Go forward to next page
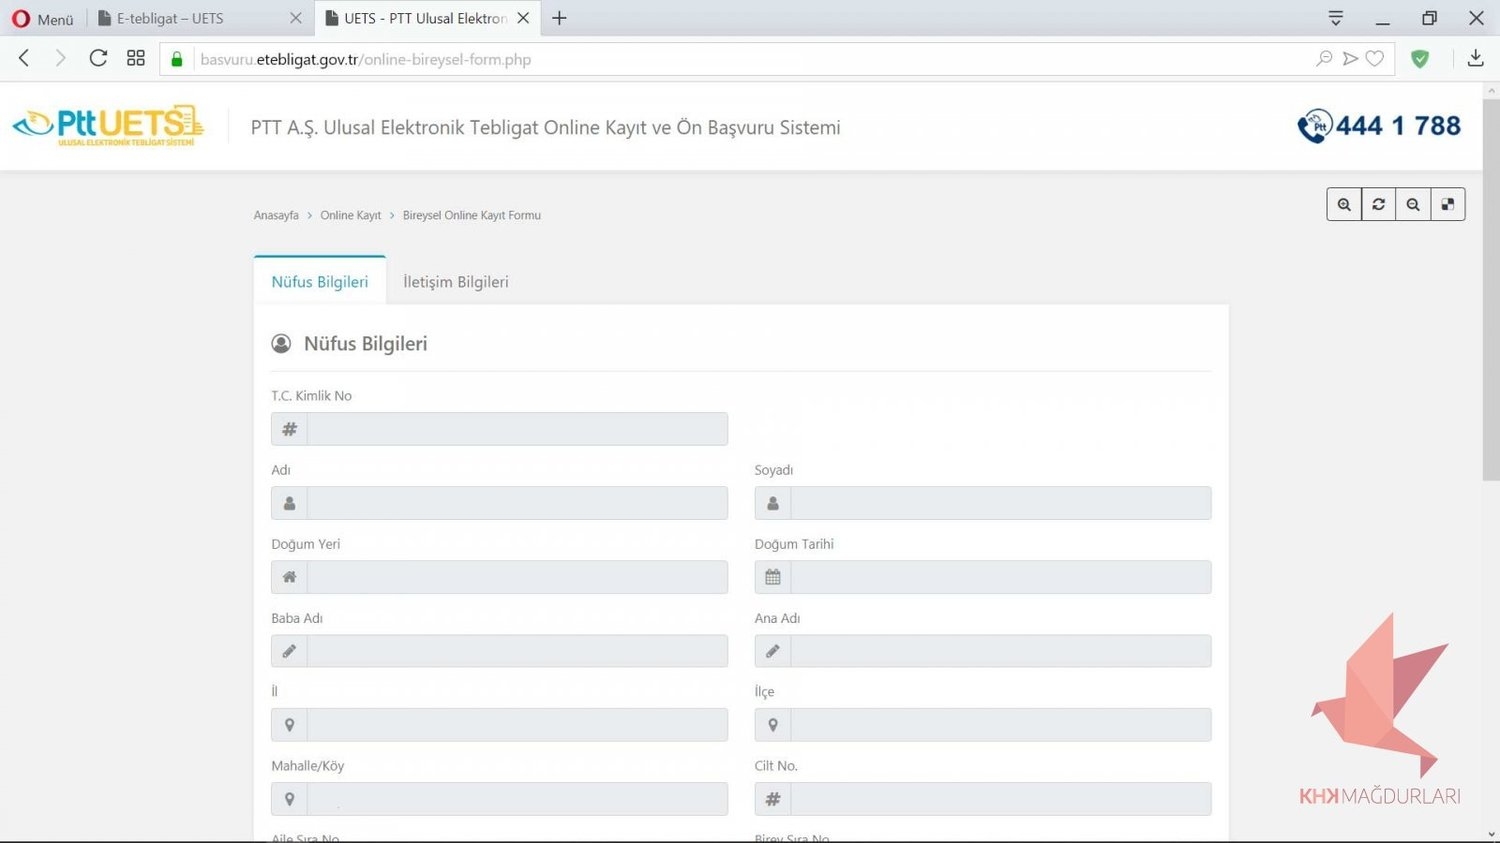1500x843 pixels. [60, 58]
